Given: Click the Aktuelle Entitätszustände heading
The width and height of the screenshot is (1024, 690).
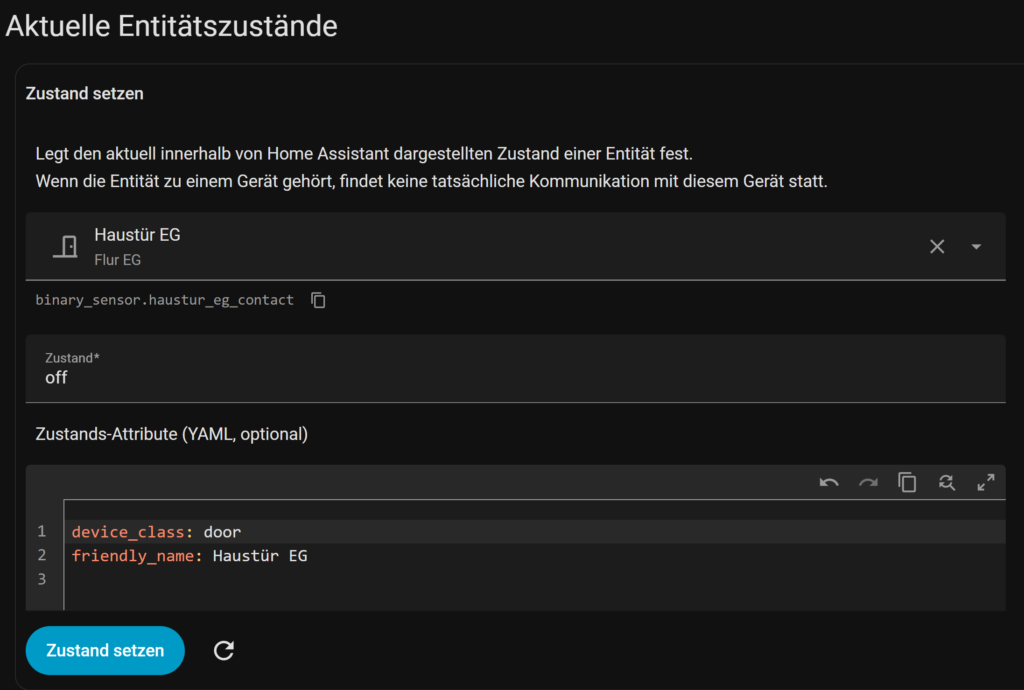Looking at the screenshot, I should click(171, 26).
